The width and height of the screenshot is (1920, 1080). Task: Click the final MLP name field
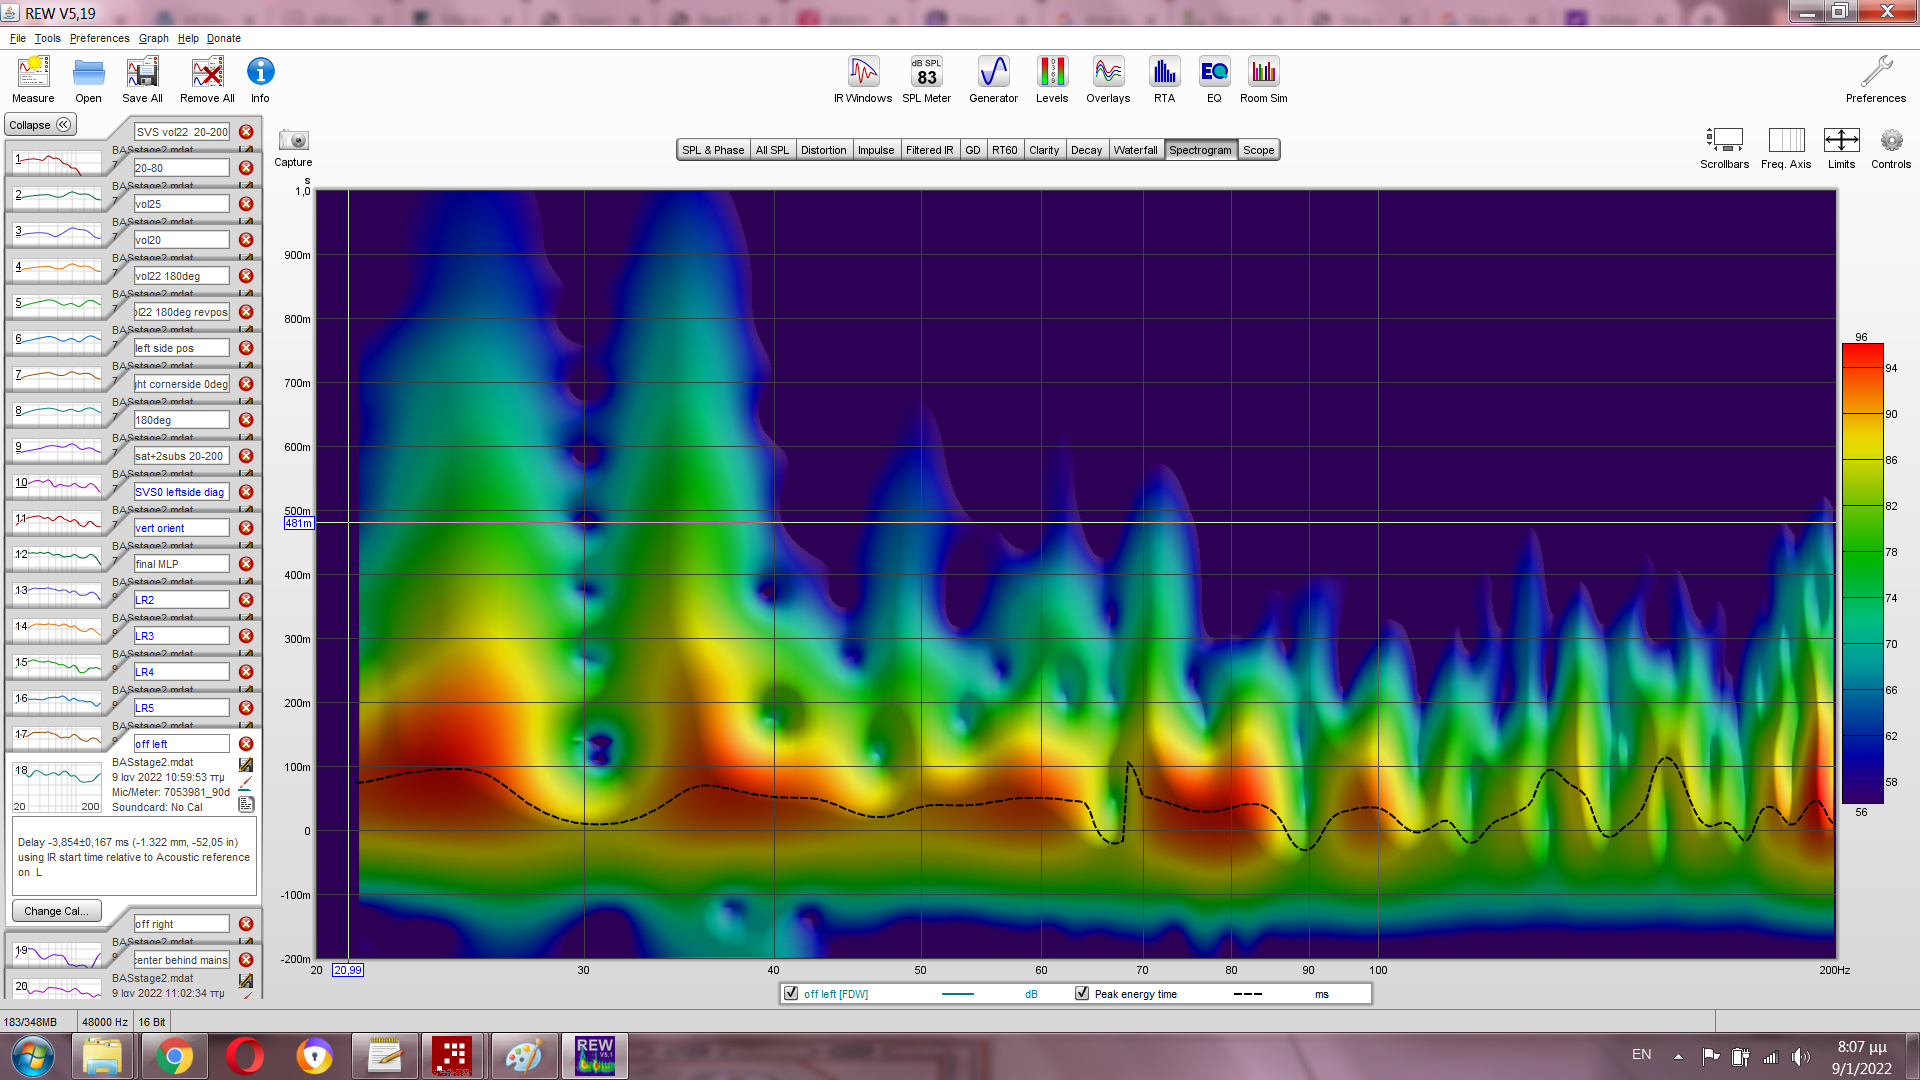point(181,564)
